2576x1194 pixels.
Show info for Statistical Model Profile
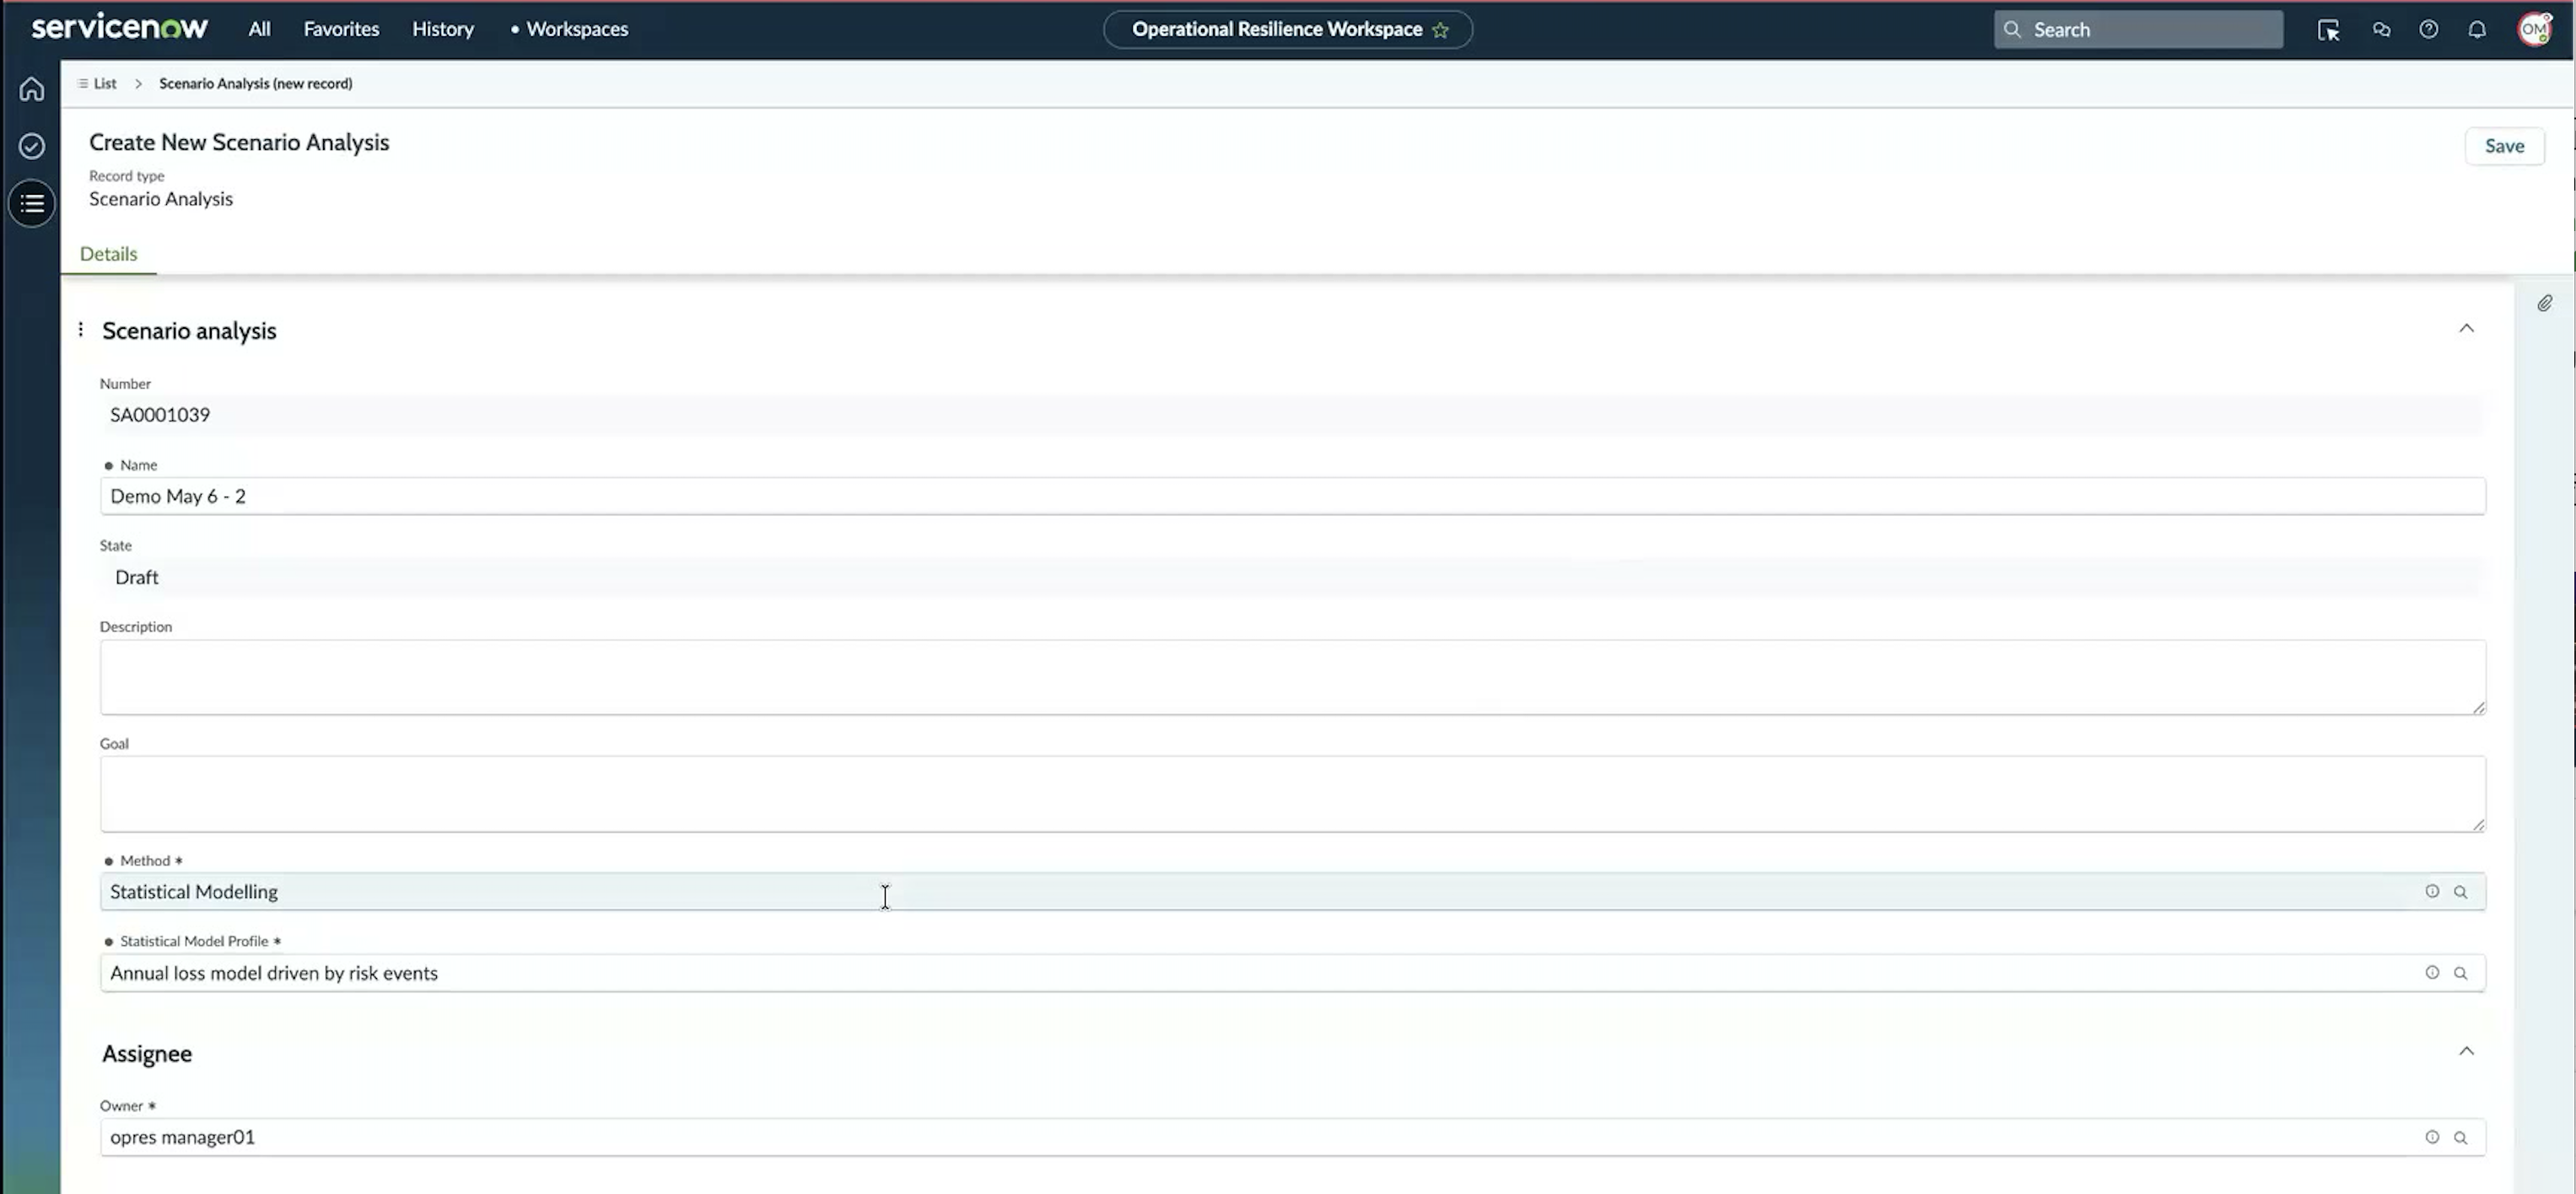(x=2432, y=972)
